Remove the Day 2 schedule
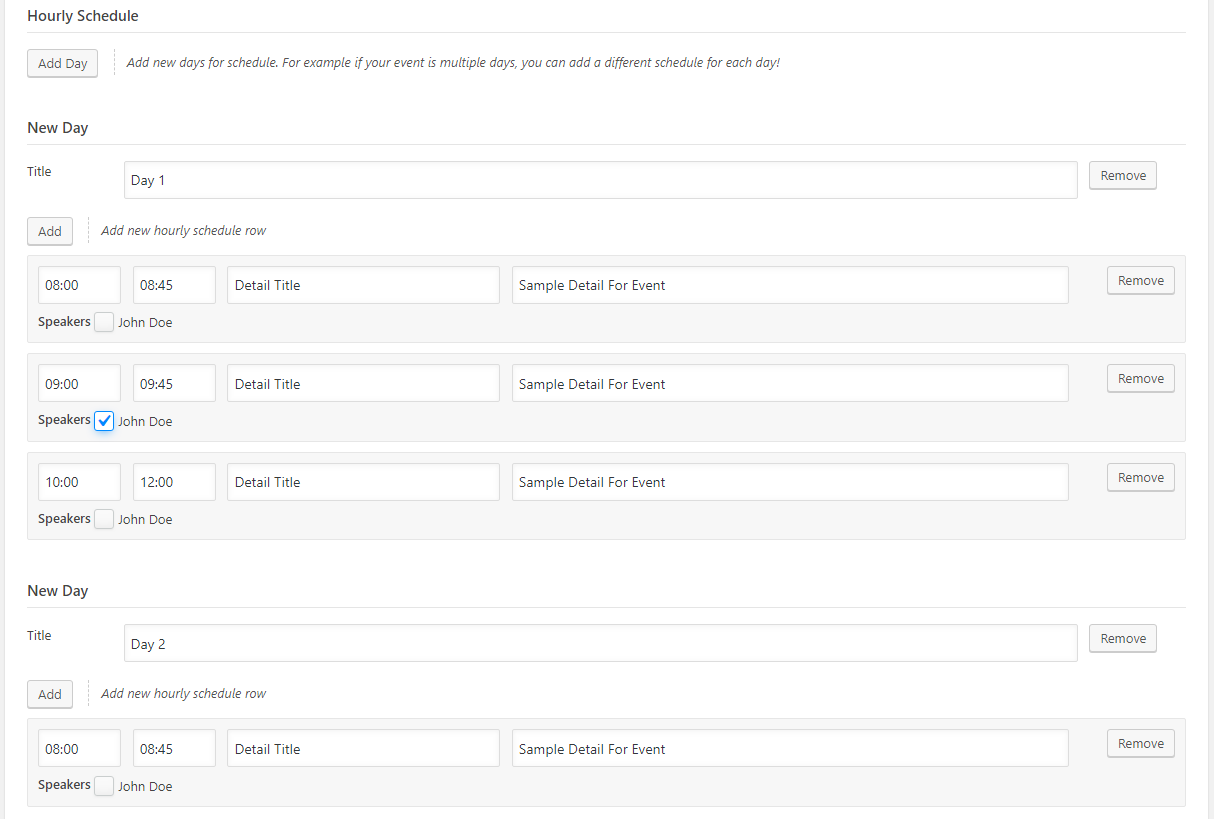1214x819 pixels. coord(1122,638)
